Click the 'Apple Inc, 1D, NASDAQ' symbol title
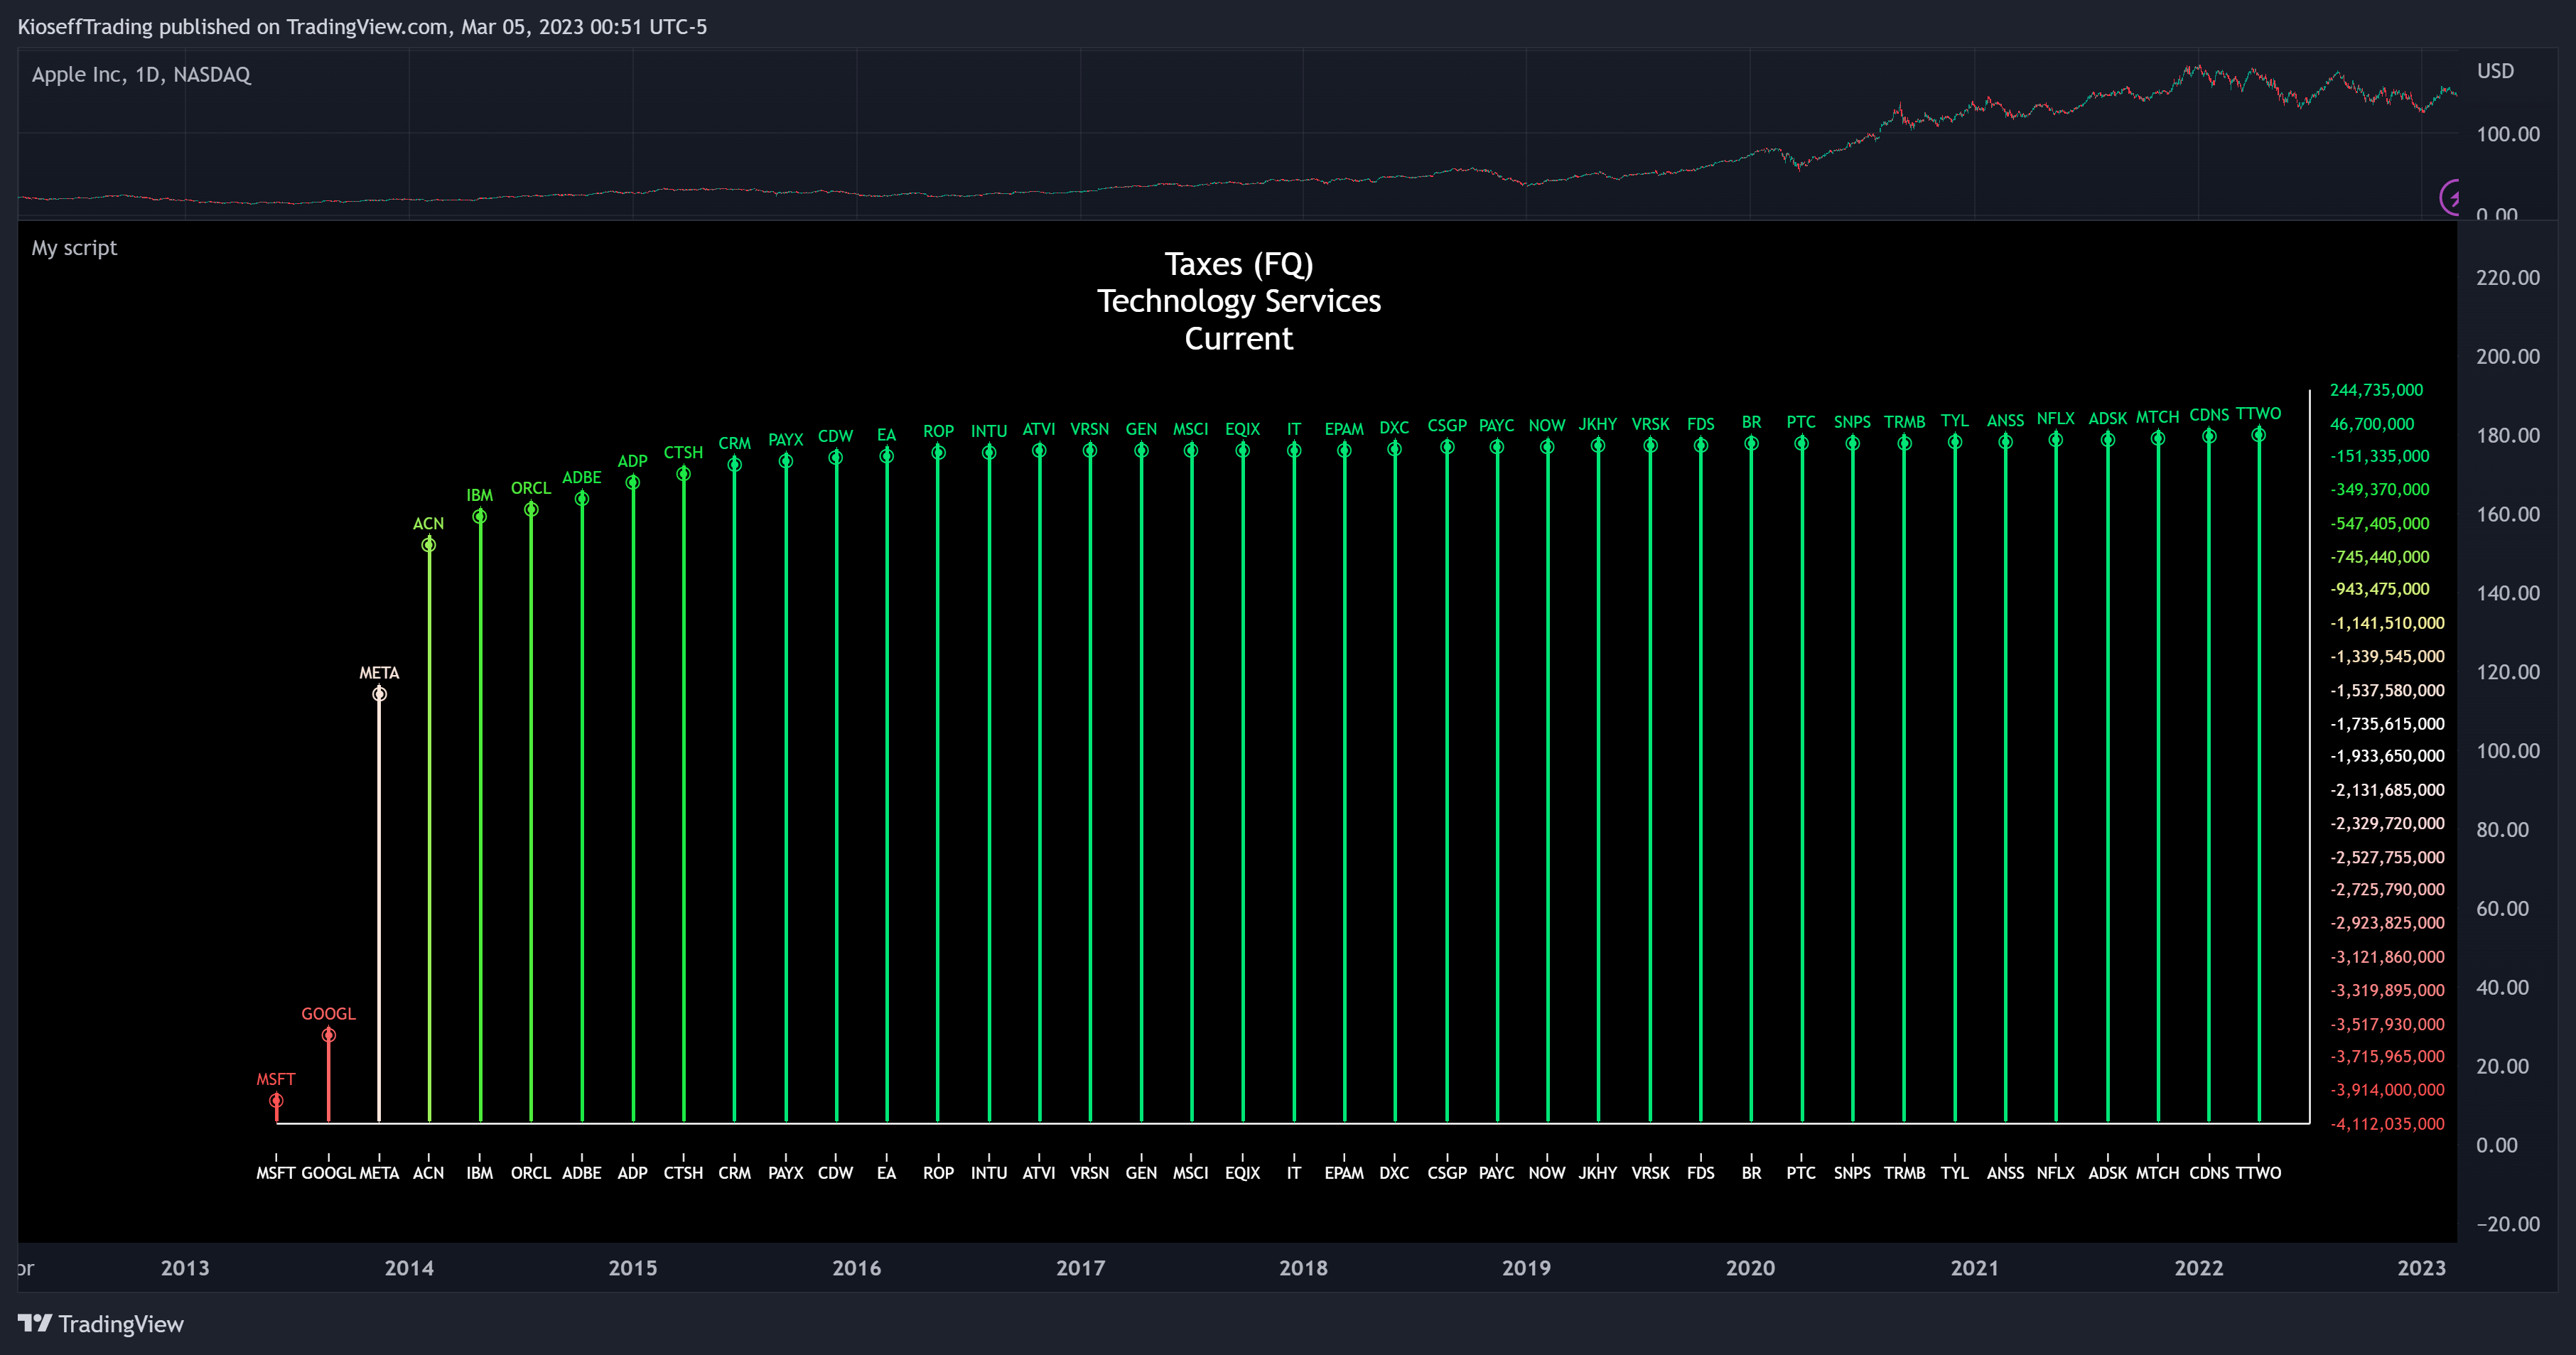Viewport: 2576px width, 1355px height. [x=141, y=75]
